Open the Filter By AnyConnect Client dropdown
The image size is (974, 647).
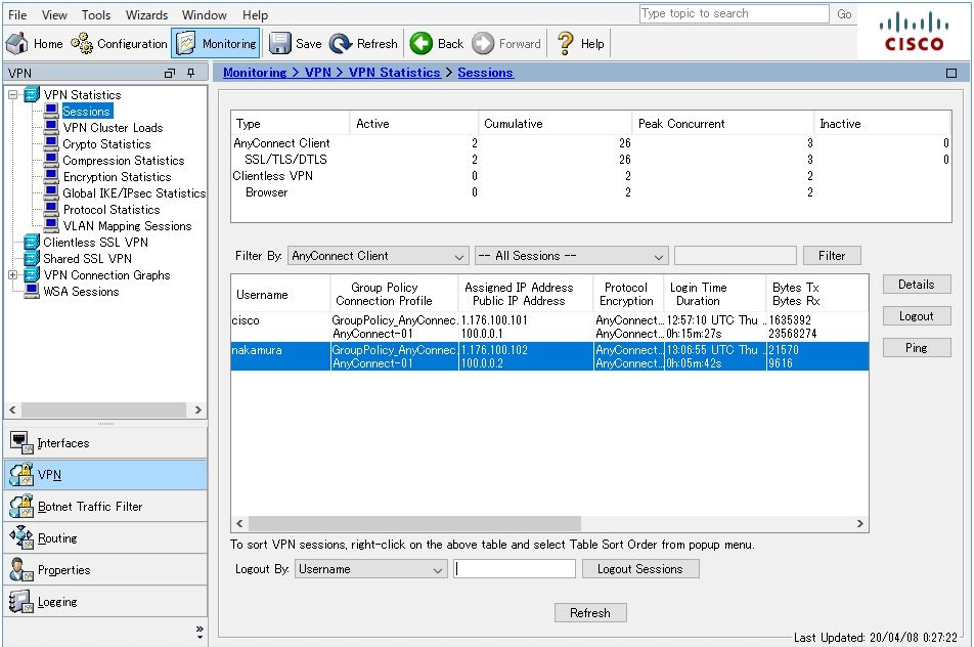coord(378,256)
